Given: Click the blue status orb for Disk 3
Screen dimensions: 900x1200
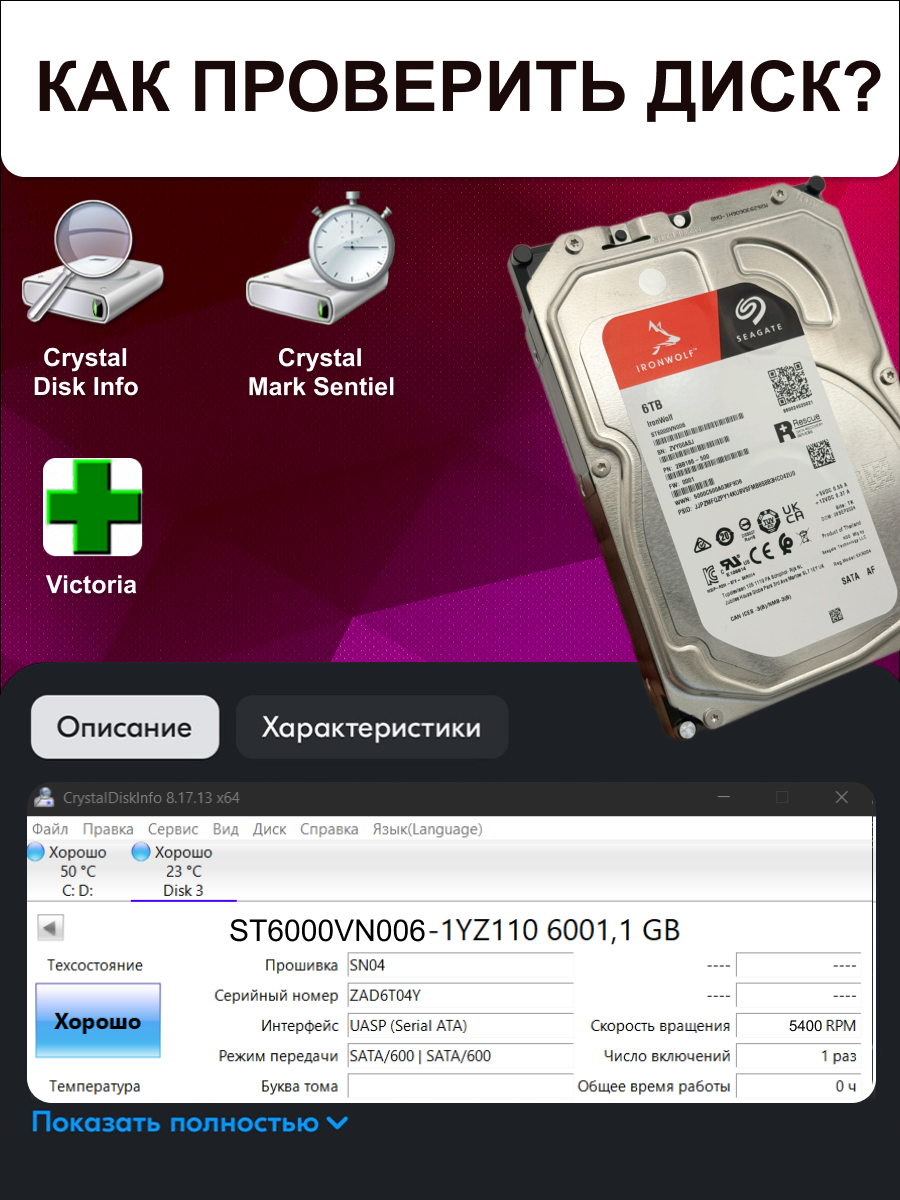Looking at the screenshot, I should tap(141, 852).
